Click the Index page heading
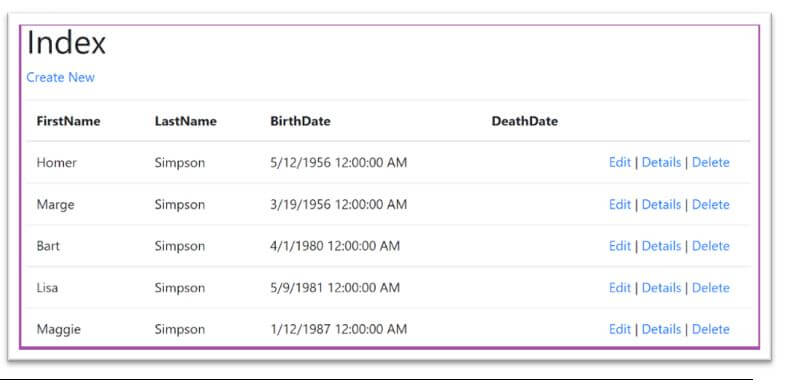 (x=66, y=43)
